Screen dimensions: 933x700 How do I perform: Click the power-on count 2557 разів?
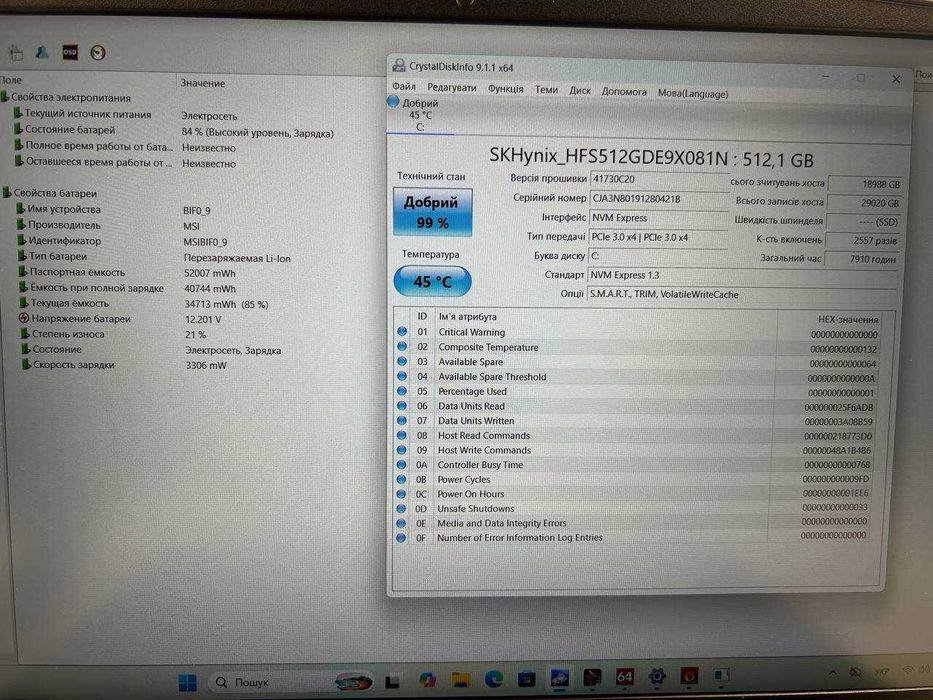coord(862,240)
